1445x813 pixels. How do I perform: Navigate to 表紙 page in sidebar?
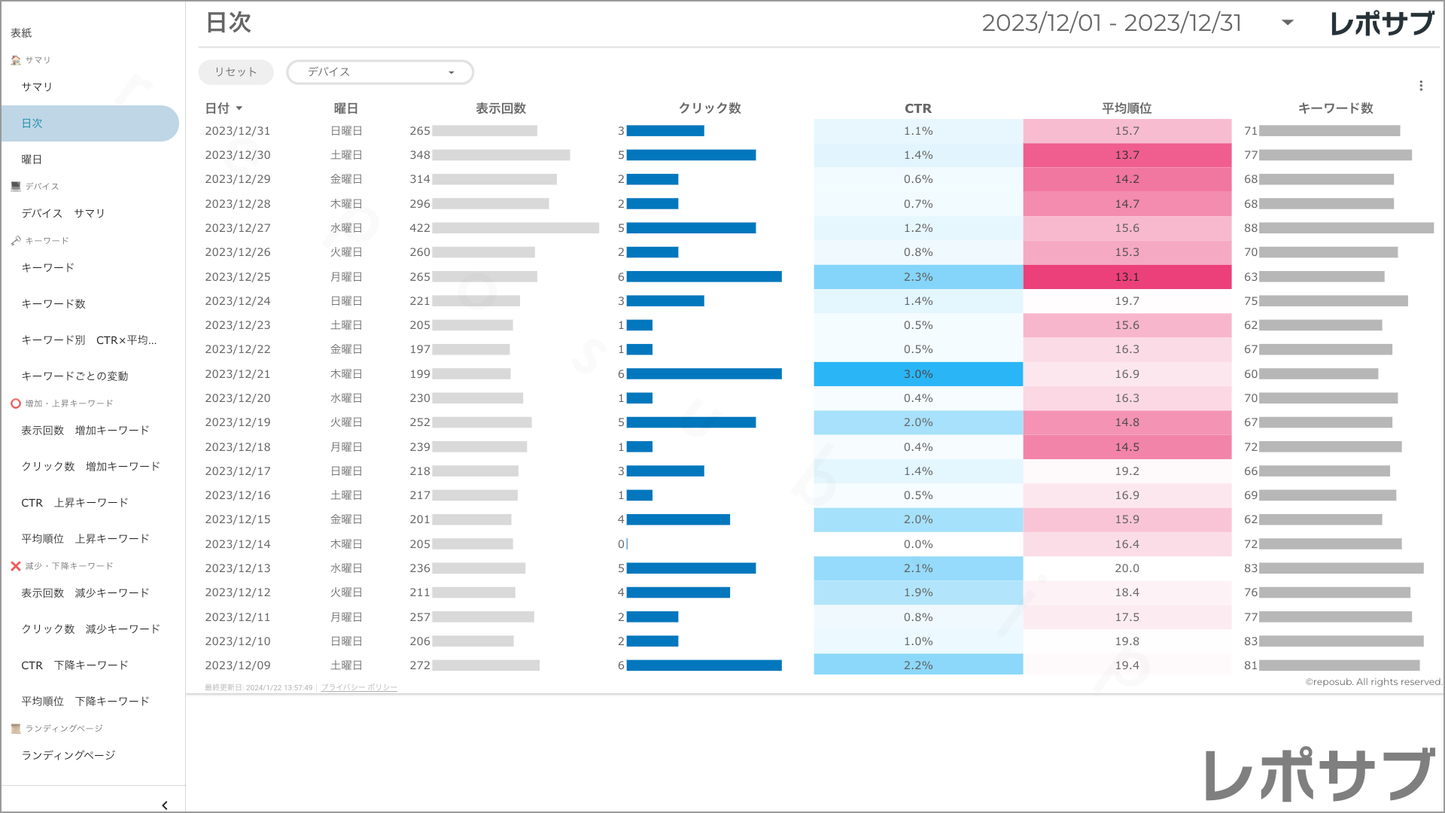coord(22,33)
